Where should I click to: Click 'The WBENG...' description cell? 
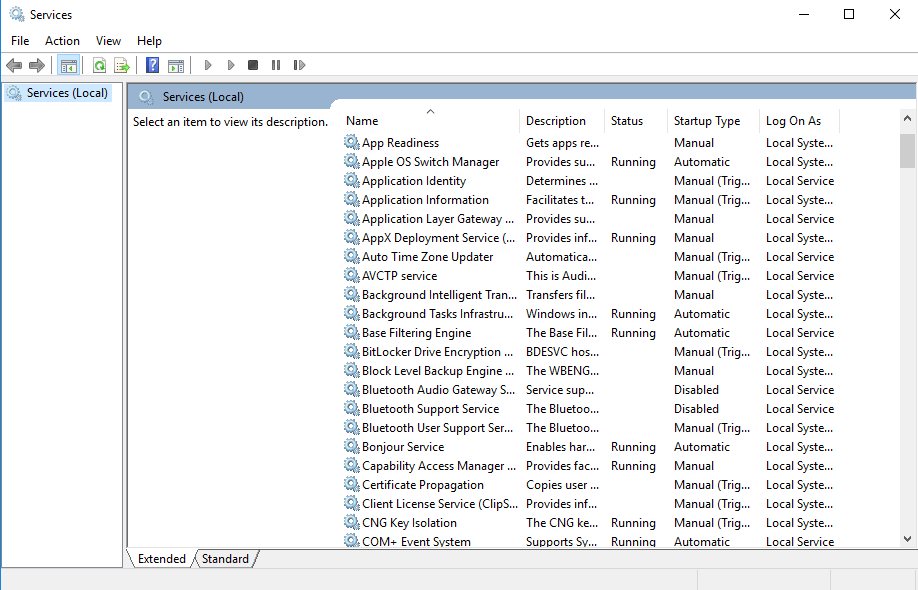click(x=562, y=371)
